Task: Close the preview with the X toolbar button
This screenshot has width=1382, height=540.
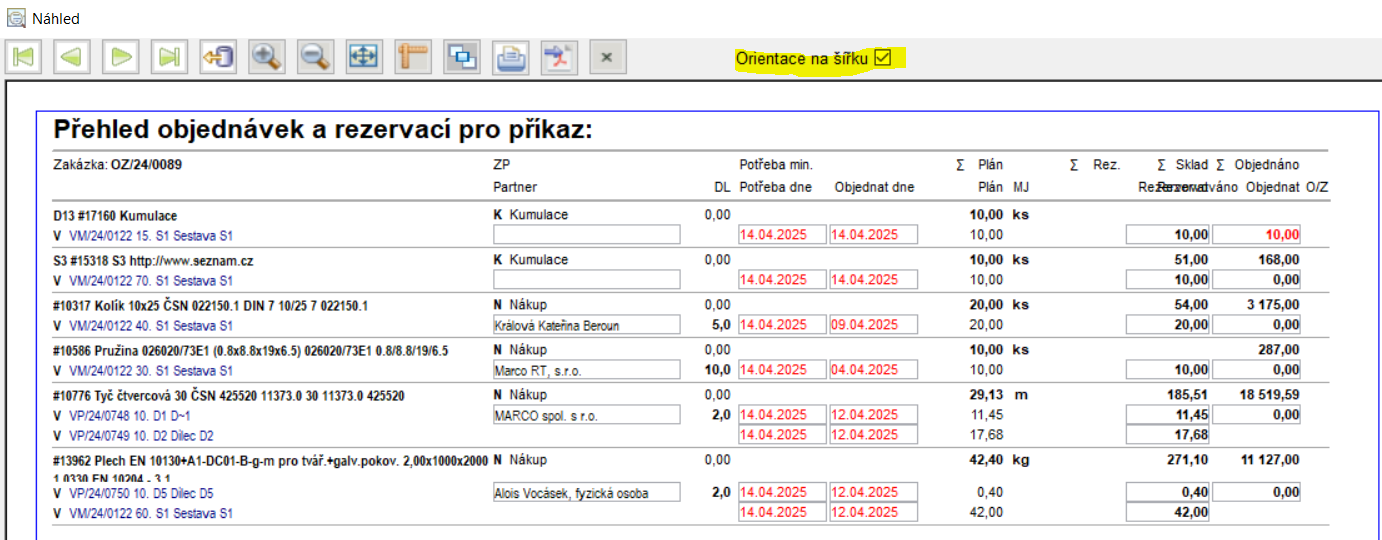Action: [x=608, y=57]
